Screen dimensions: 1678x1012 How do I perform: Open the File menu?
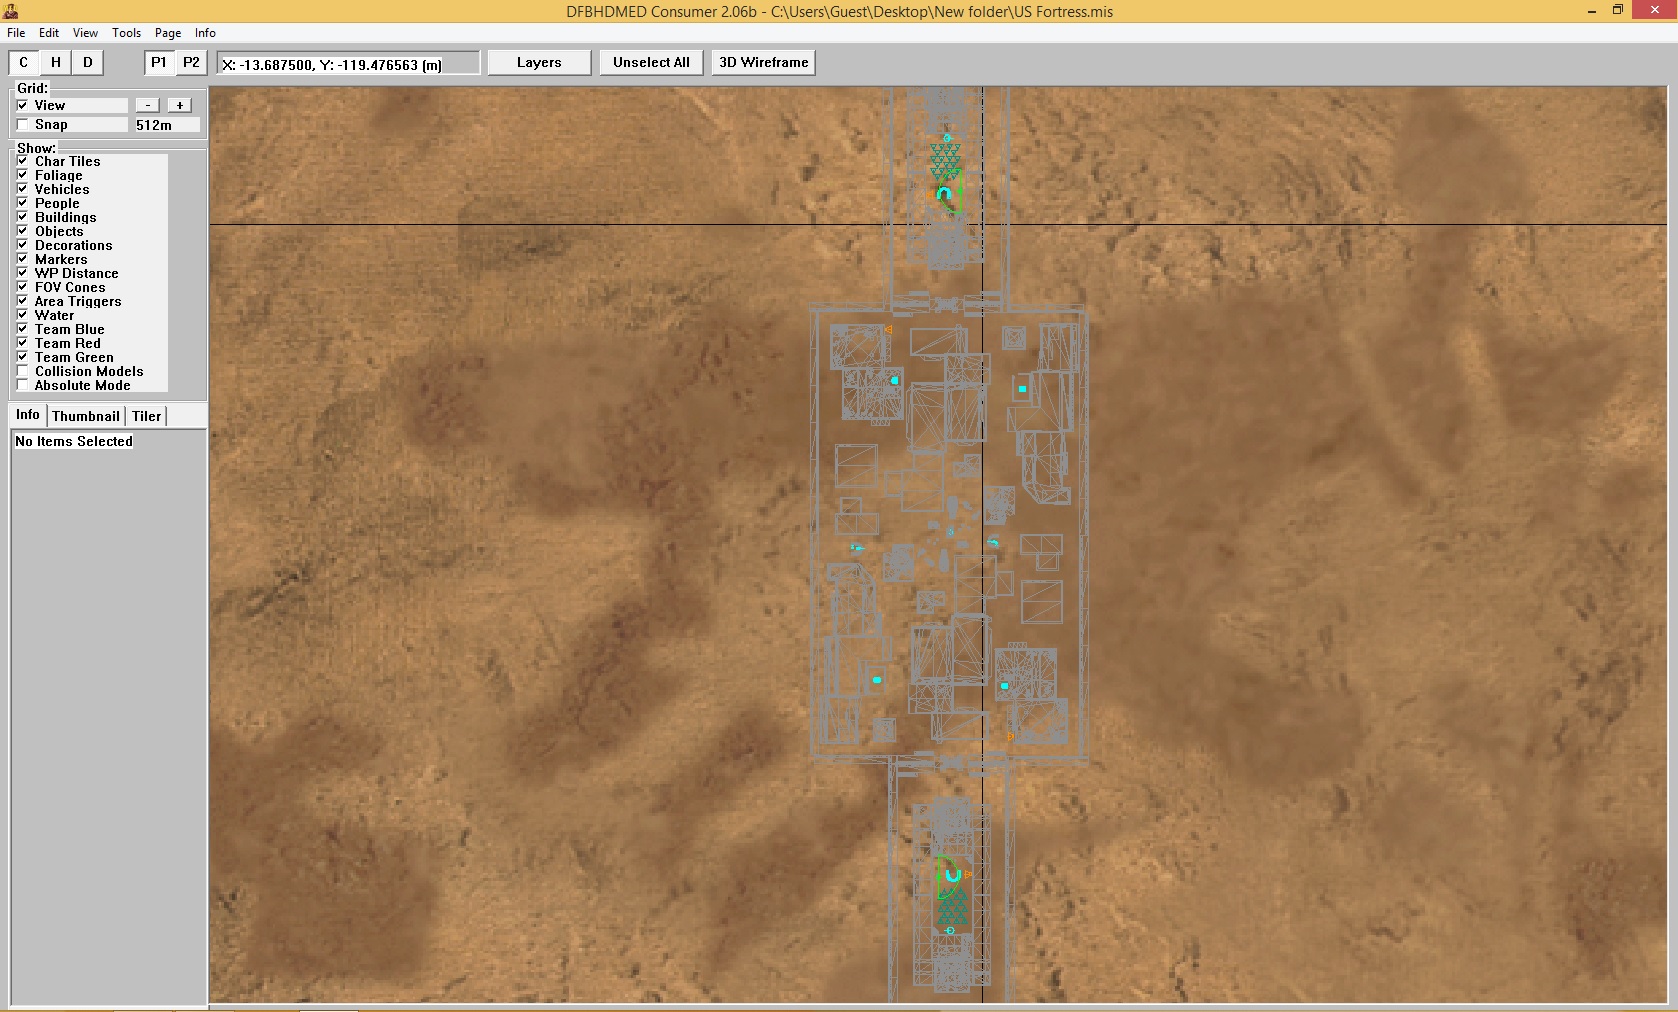16,33
